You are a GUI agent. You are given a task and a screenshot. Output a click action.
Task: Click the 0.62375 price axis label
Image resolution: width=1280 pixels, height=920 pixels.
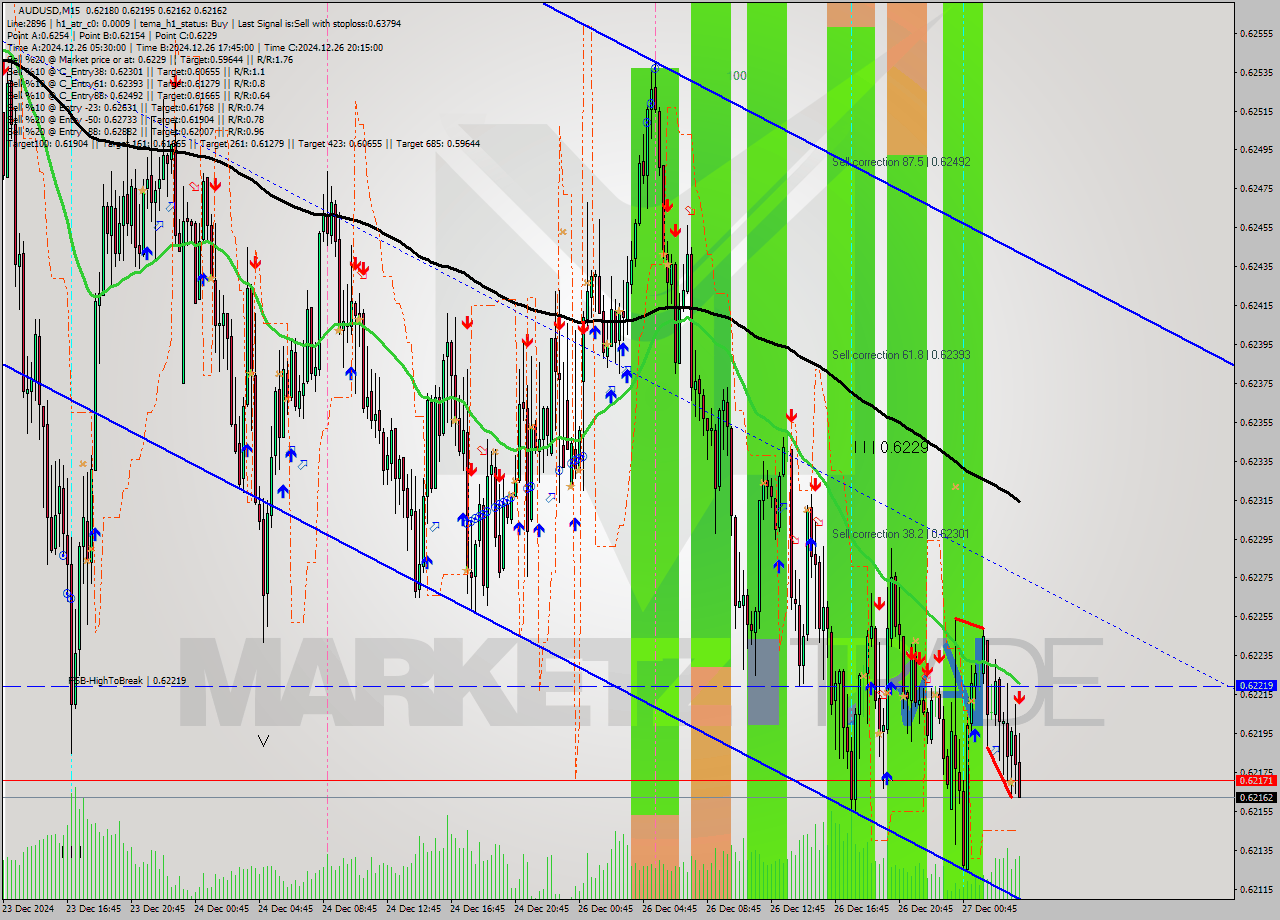tap(1256, 383)
